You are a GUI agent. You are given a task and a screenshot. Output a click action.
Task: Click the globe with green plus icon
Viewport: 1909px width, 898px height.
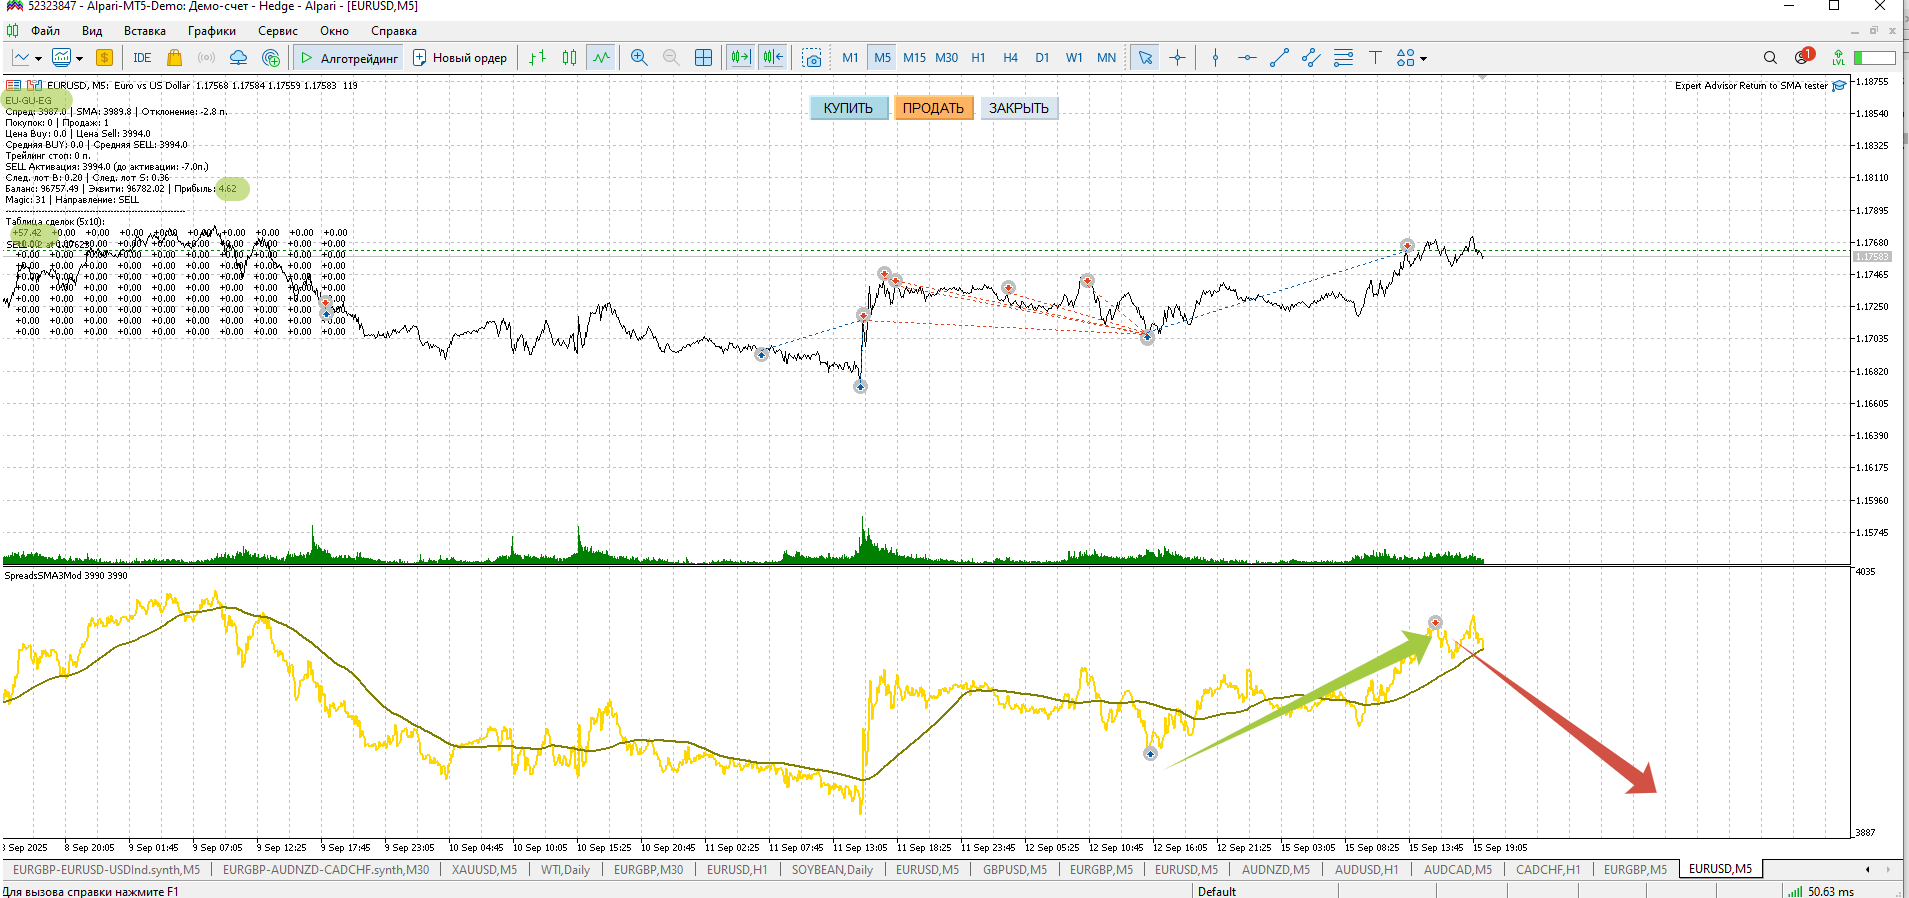coord(271,58)
